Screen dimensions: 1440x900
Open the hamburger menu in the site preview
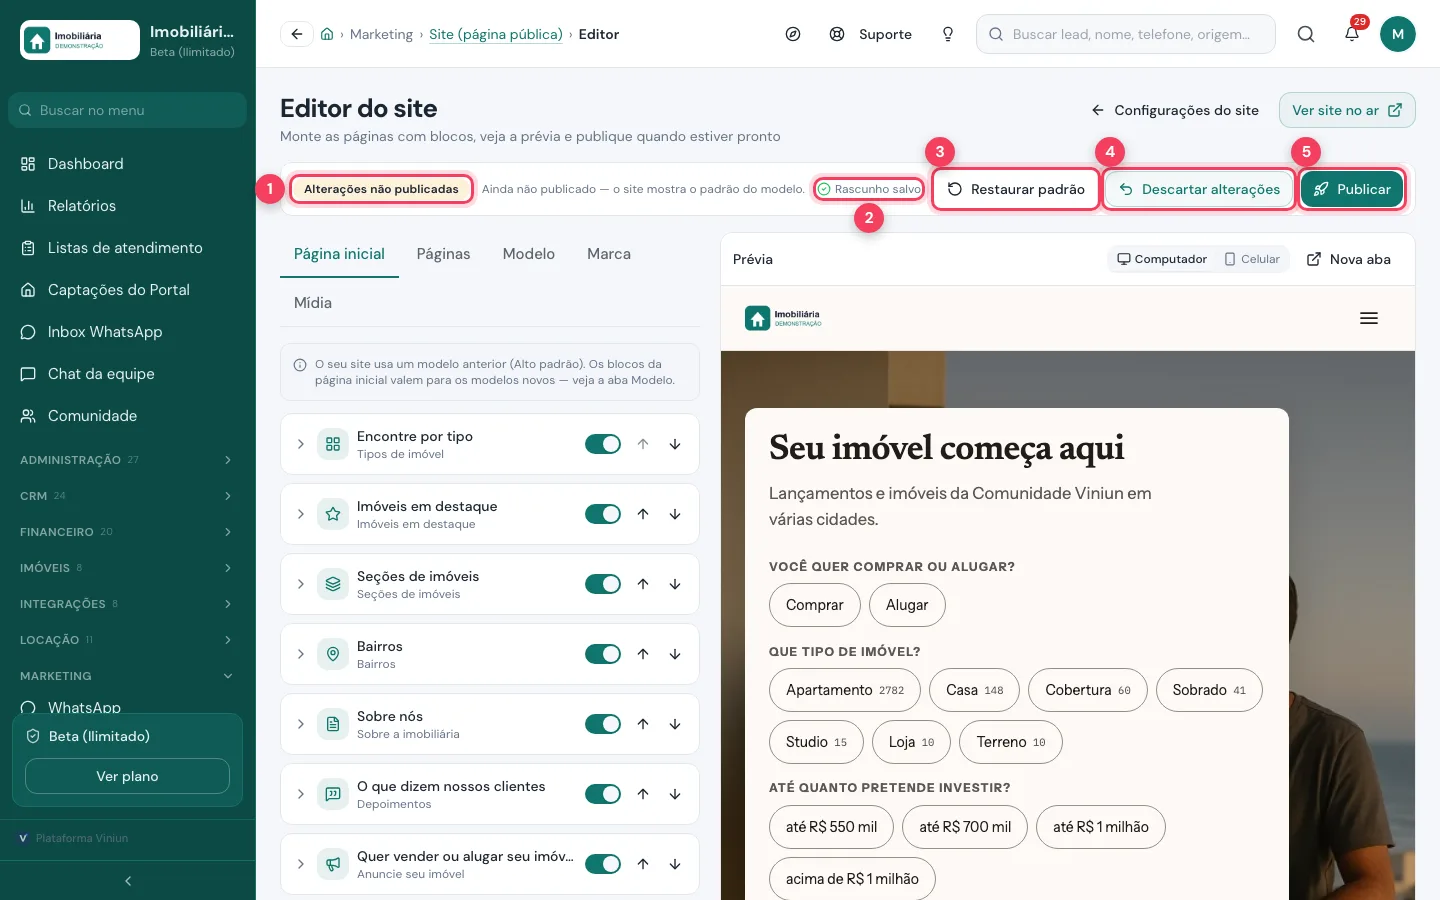coord(1369,318)
